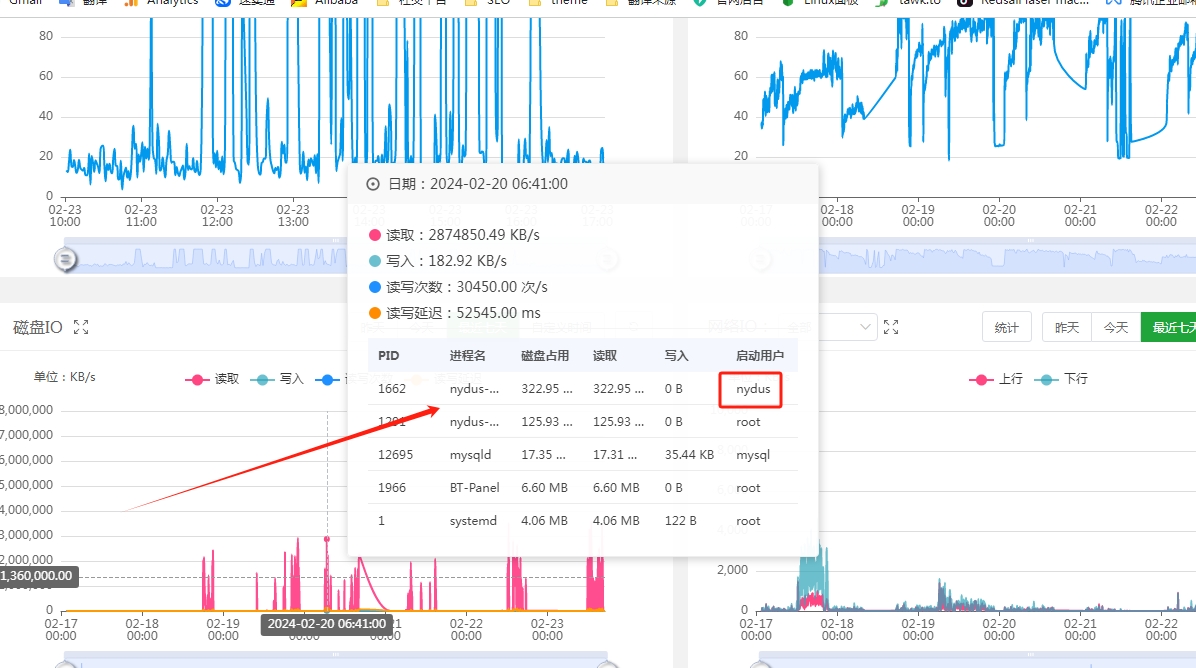Click the 统计 button
The image size is (1196, 668).
tap(1006, 327)
